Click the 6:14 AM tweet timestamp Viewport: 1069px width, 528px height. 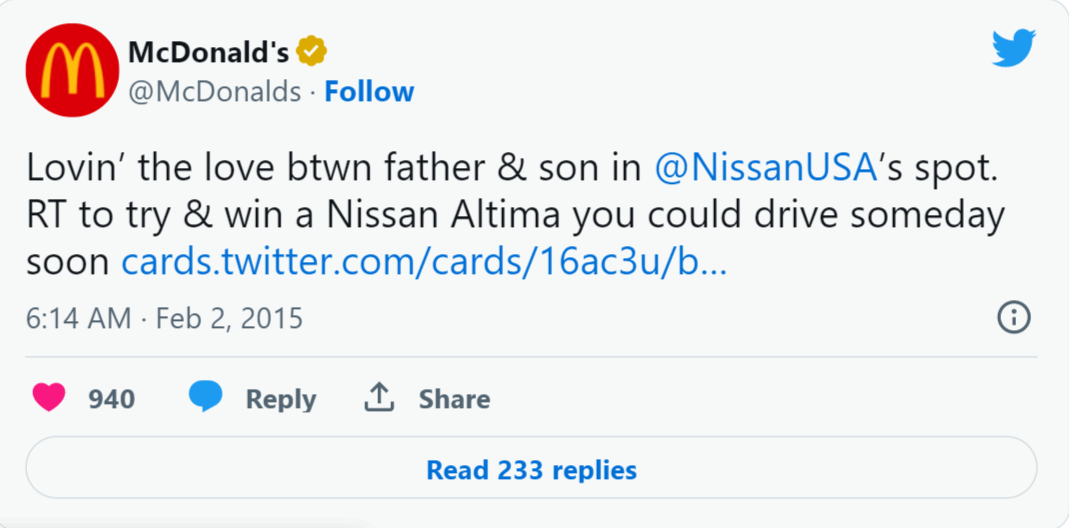point(78,318)
